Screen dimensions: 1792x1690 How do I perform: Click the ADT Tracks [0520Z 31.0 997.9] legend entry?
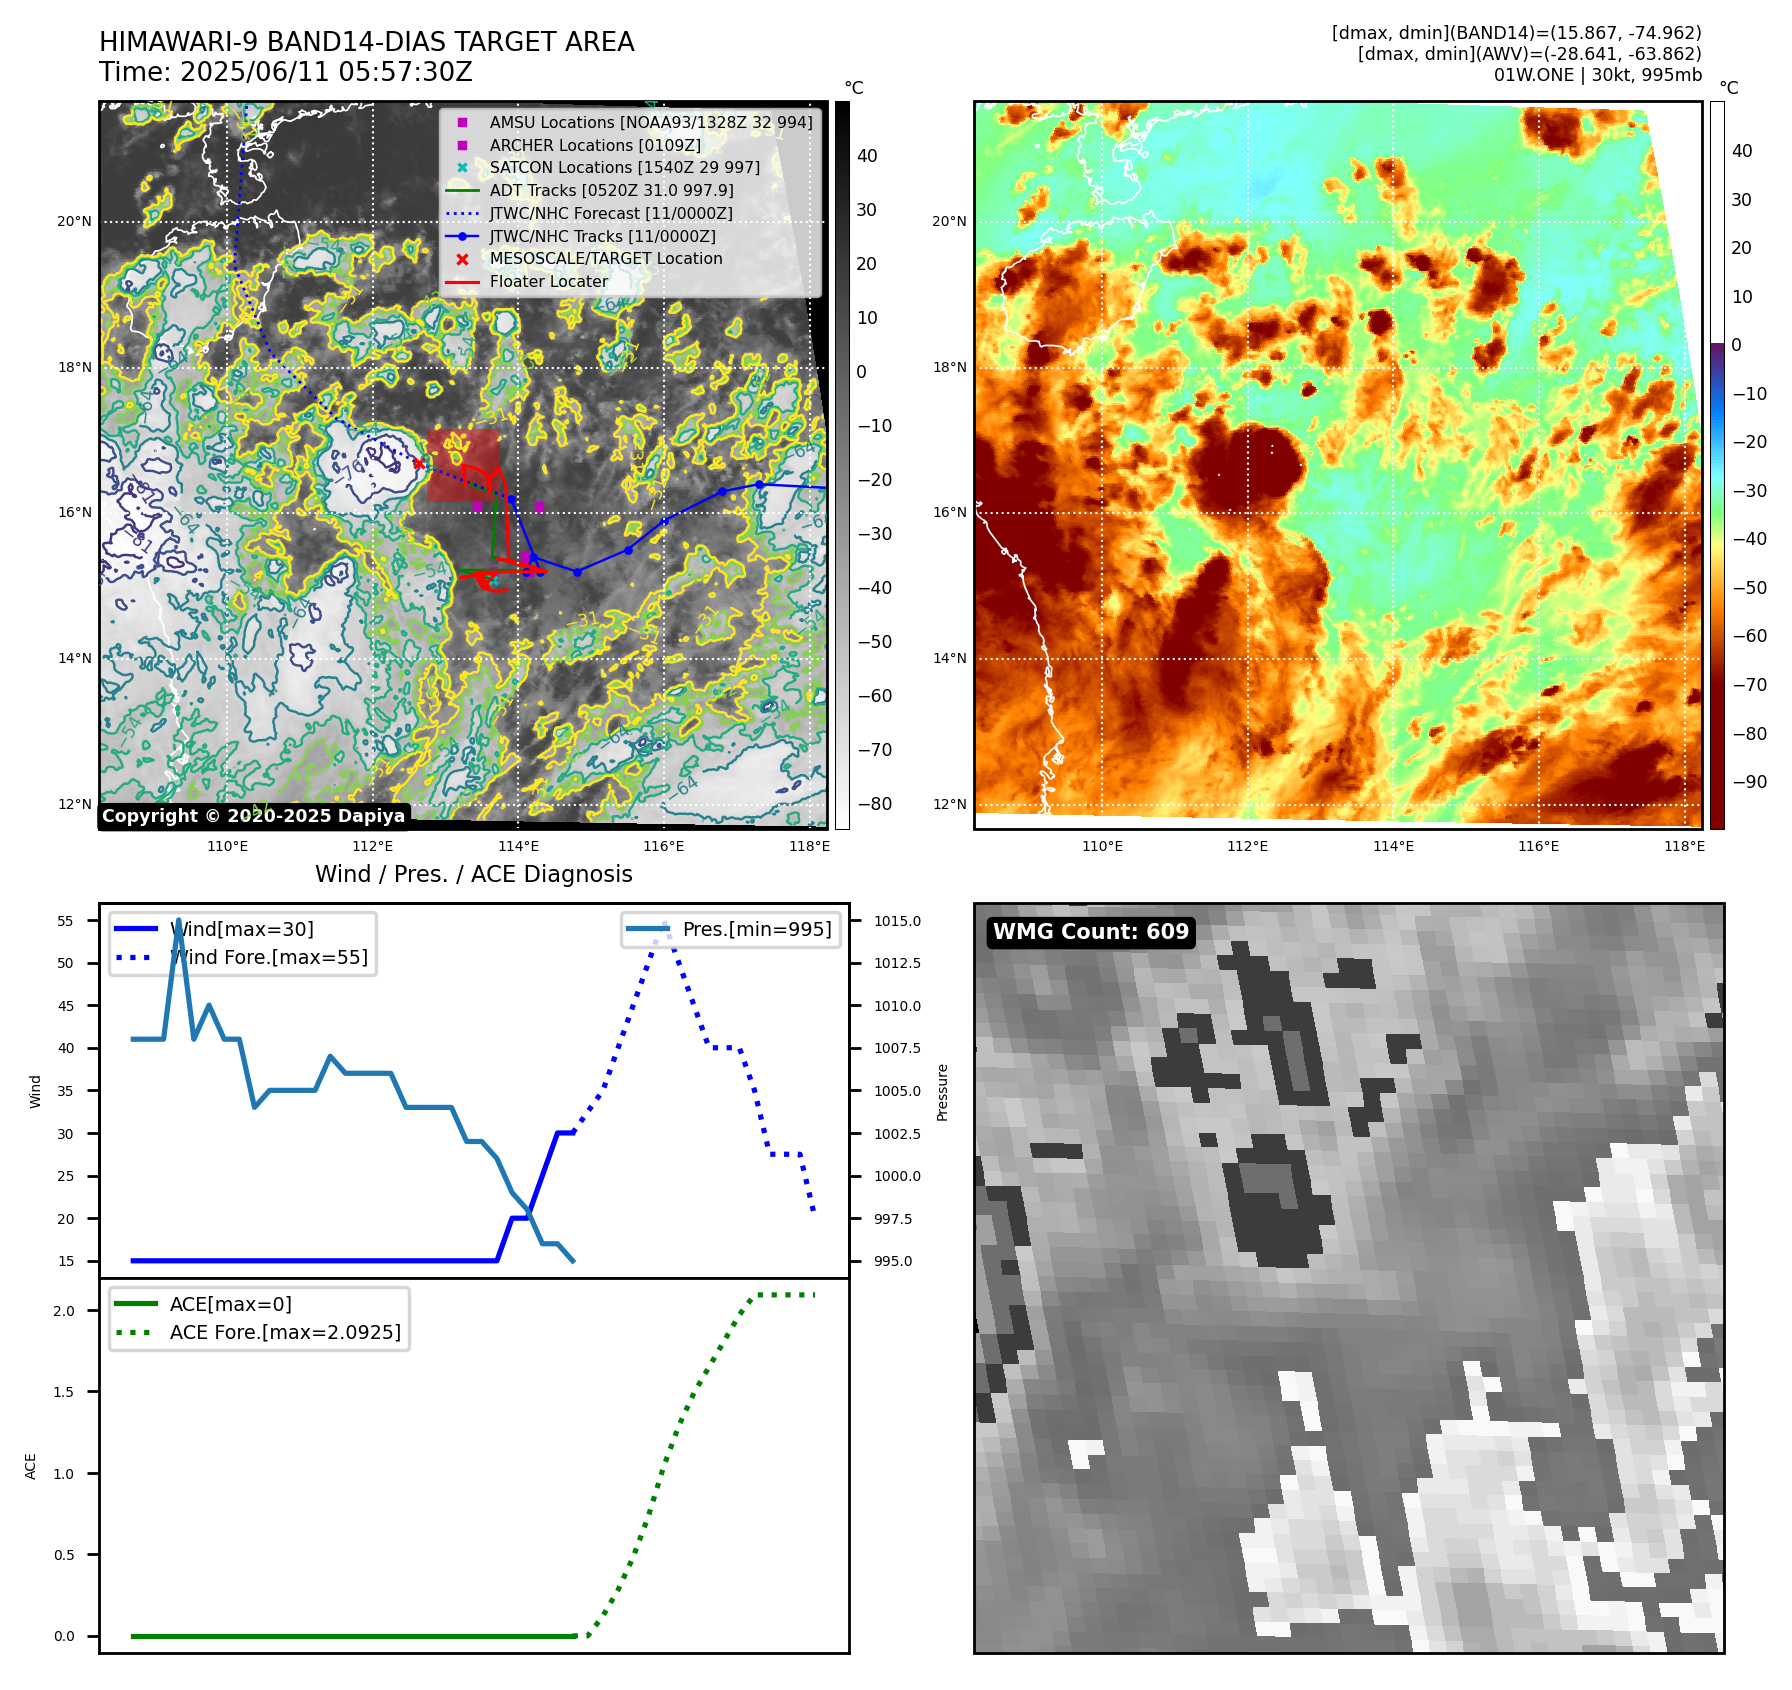[x=592, y=190]
